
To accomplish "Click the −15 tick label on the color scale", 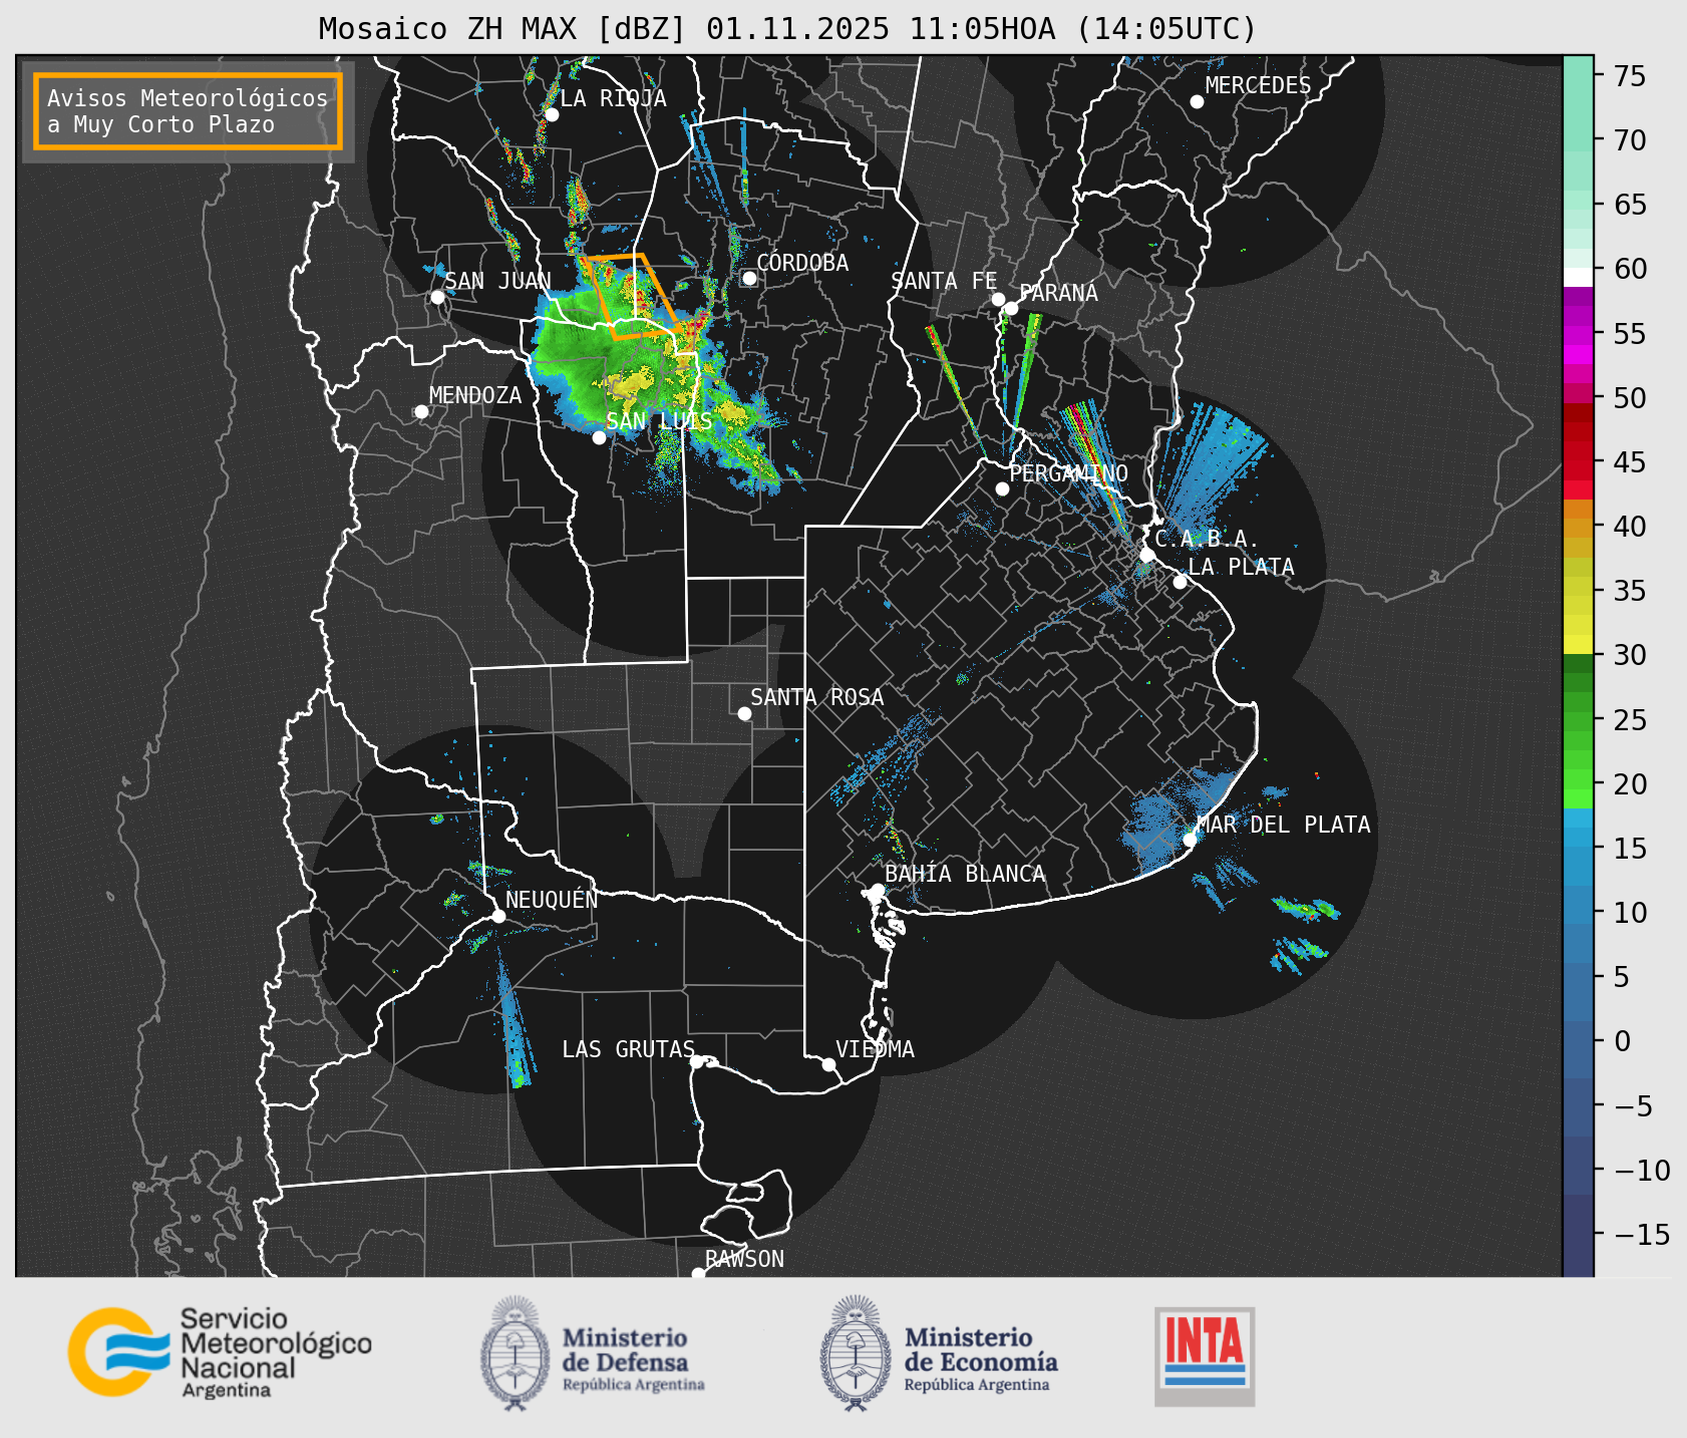I will (1640, 1234).
